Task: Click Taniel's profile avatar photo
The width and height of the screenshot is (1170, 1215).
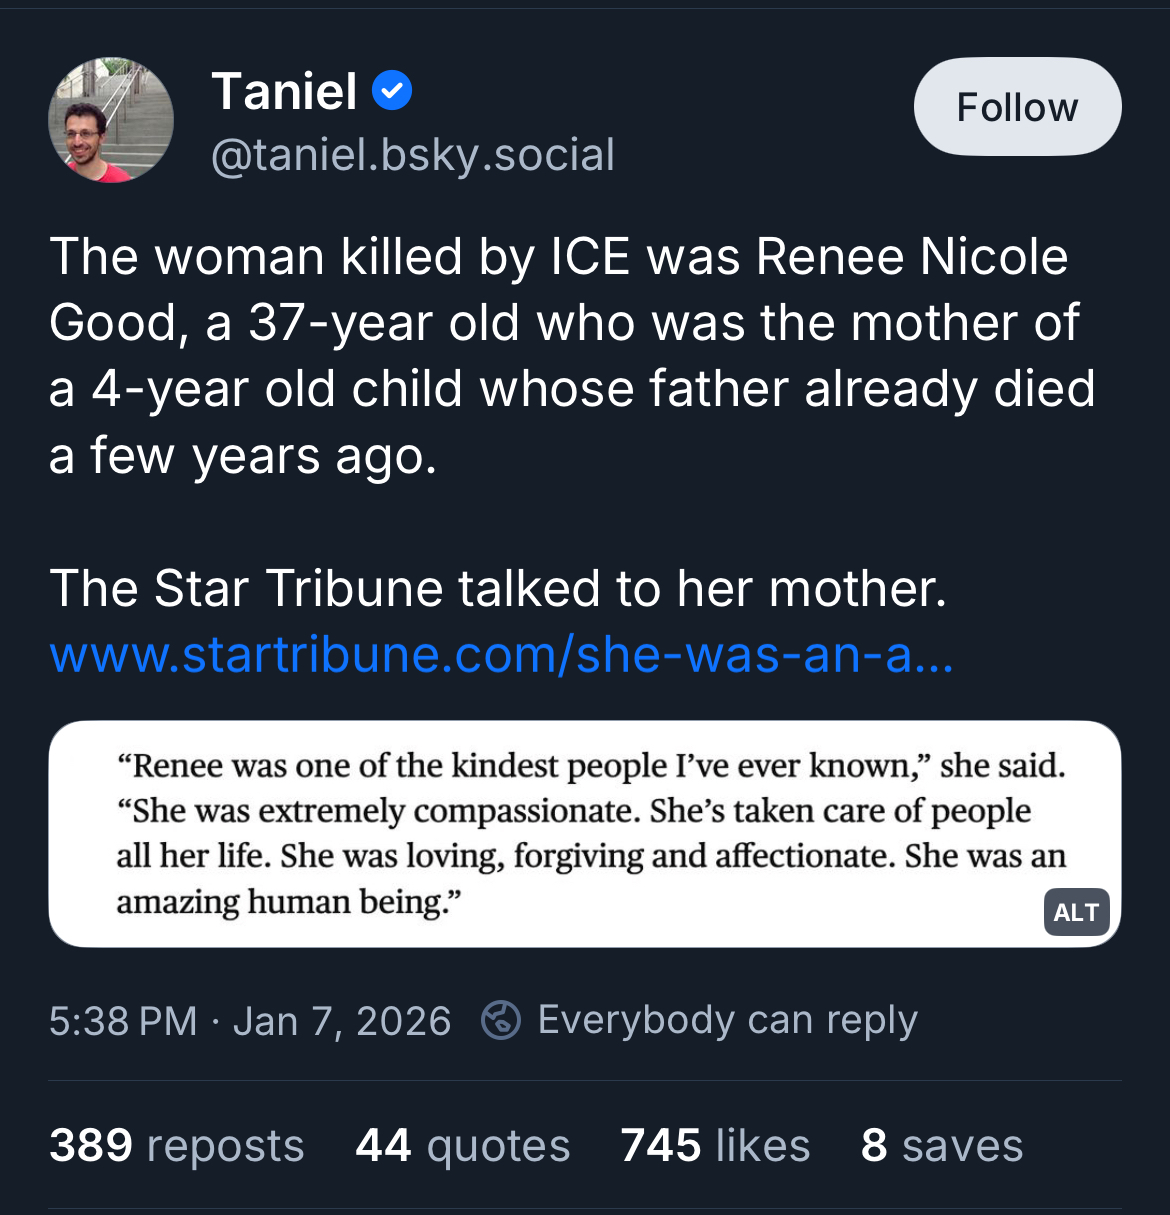Action: [x=111, y=120]
